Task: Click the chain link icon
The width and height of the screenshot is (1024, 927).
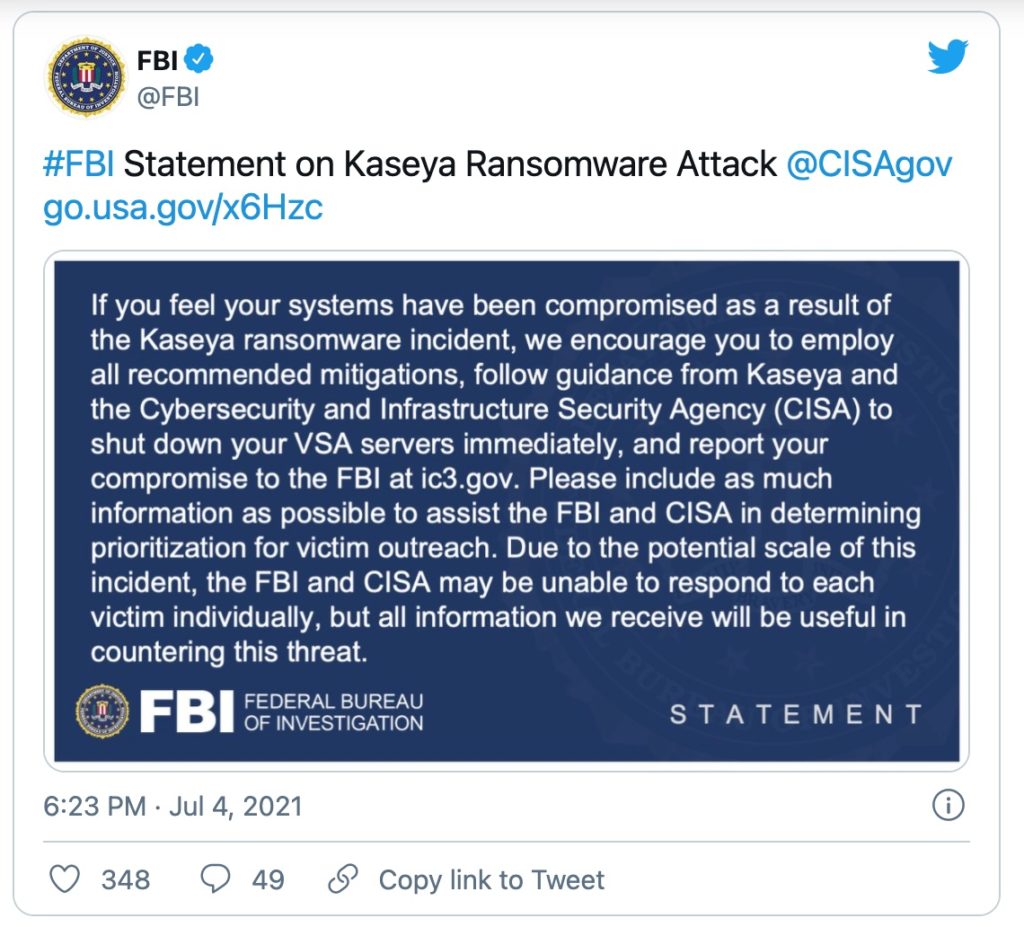Action: click(343, 880)
